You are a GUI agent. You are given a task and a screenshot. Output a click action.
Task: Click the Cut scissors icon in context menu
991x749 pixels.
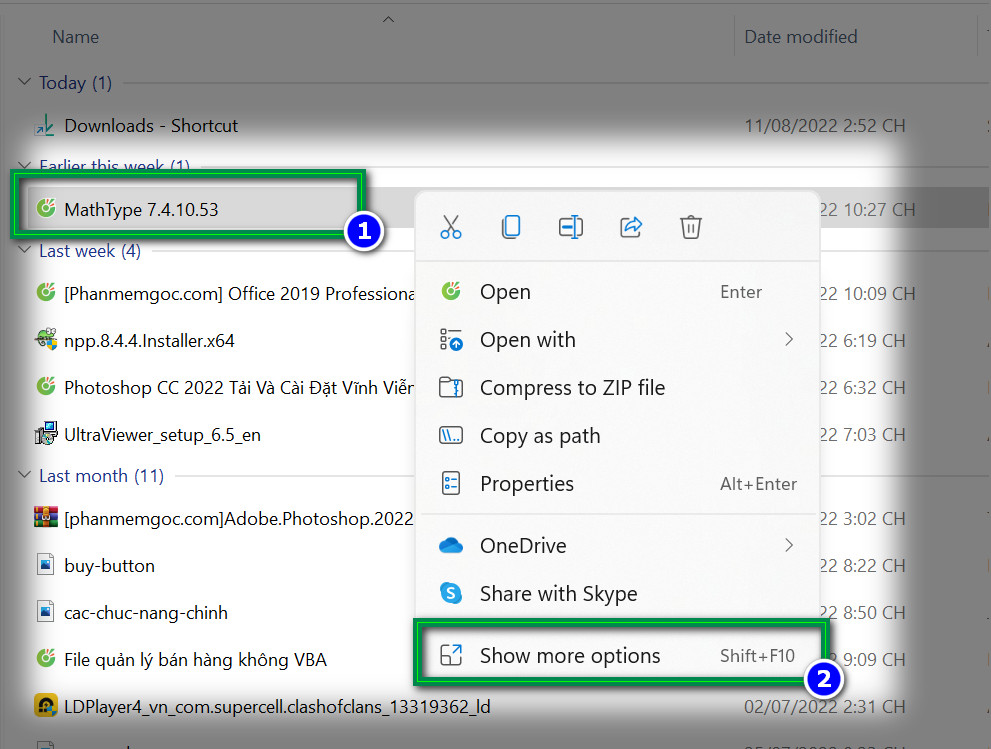click(x=451, y=227)
